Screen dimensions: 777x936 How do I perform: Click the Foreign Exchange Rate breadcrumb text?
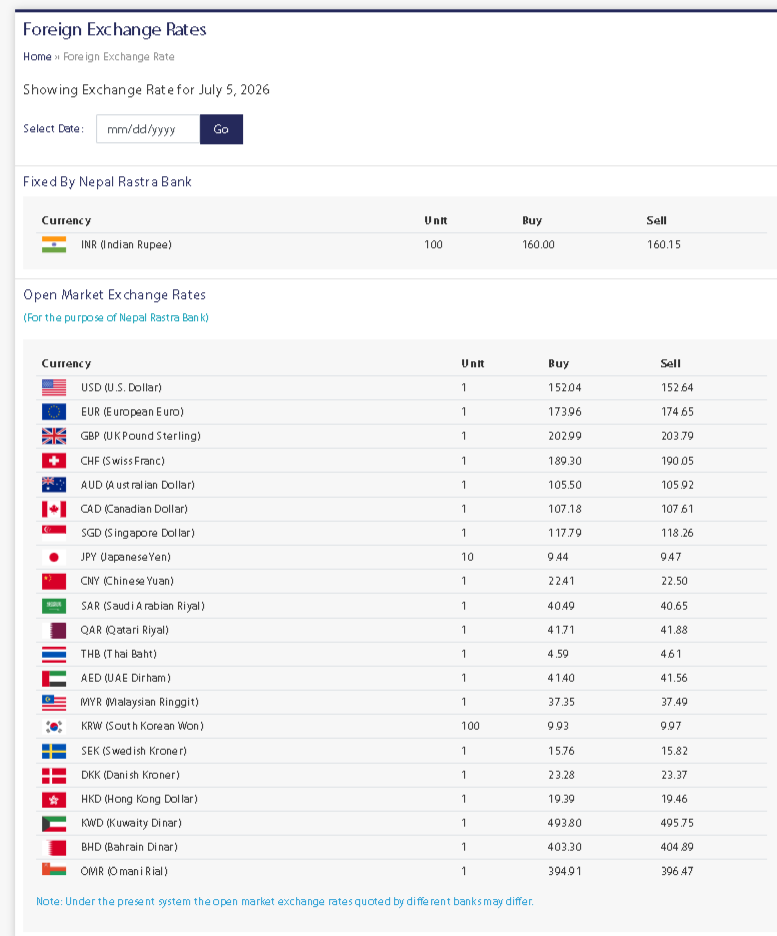click(x=119, y=57)
